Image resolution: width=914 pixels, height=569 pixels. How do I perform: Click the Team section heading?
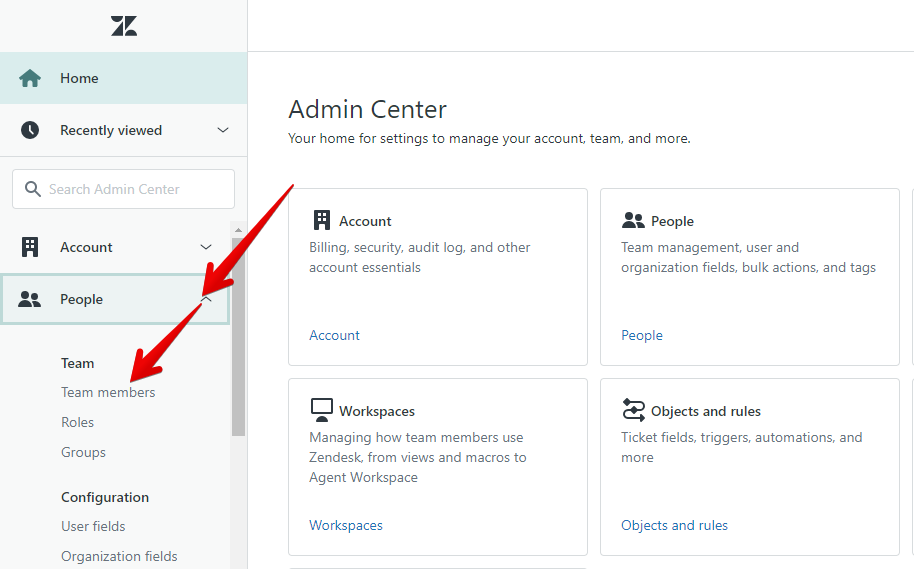78,363
